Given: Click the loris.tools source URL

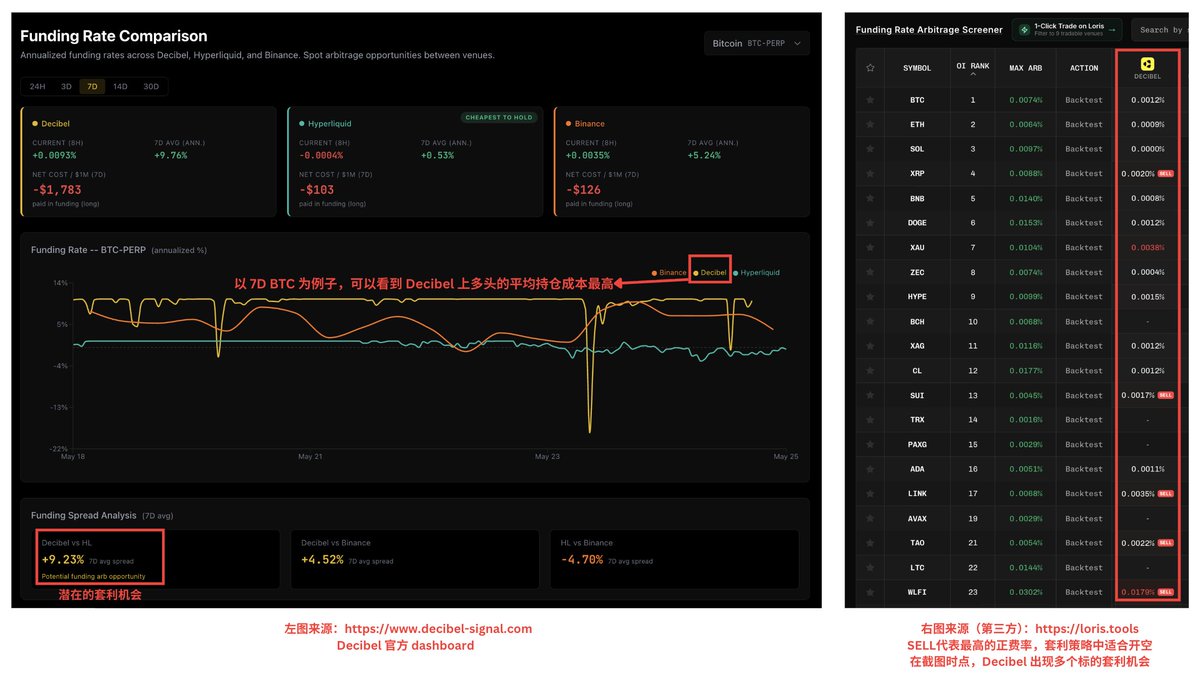Looking at the screenshot, I should [x=1086, y=629].
